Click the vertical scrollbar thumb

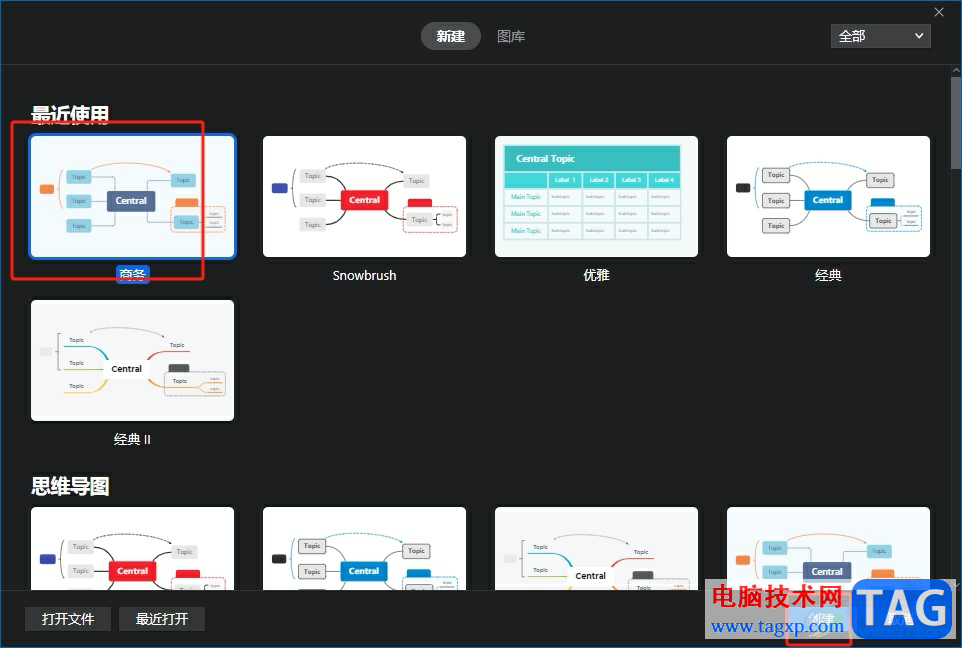[956, 123]
